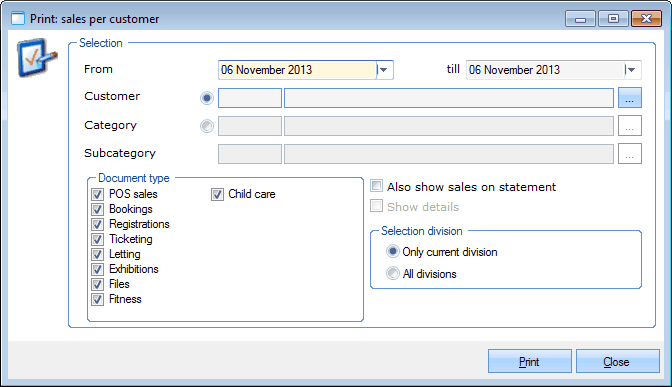Select the Customer radio button
The image size is (672, 387).
[207, 98]
